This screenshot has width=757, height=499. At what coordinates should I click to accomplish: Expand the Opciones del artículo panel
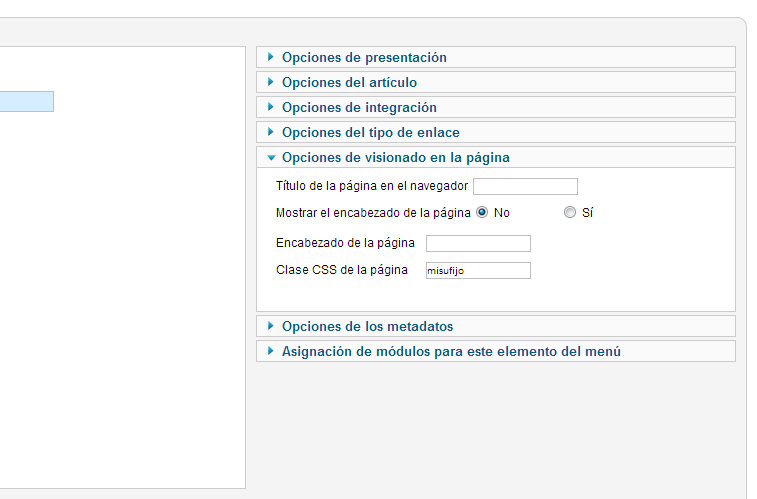click(496, 83)
